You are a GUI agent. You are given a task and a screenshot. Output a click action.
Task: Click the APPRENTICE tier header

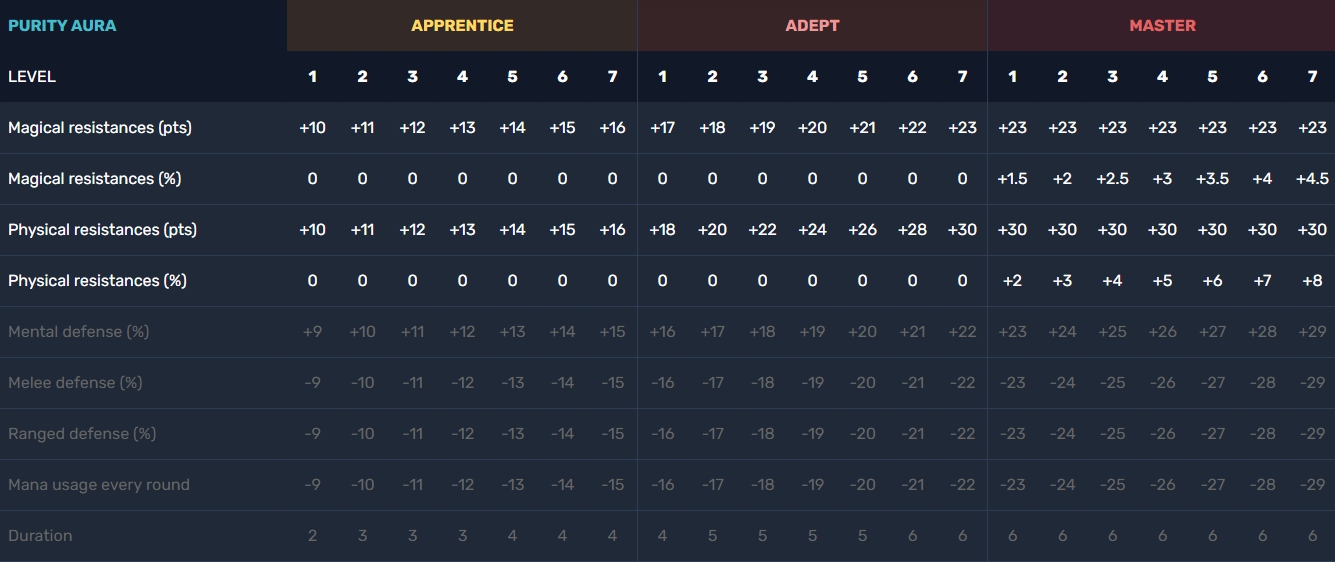pos(462,26)
